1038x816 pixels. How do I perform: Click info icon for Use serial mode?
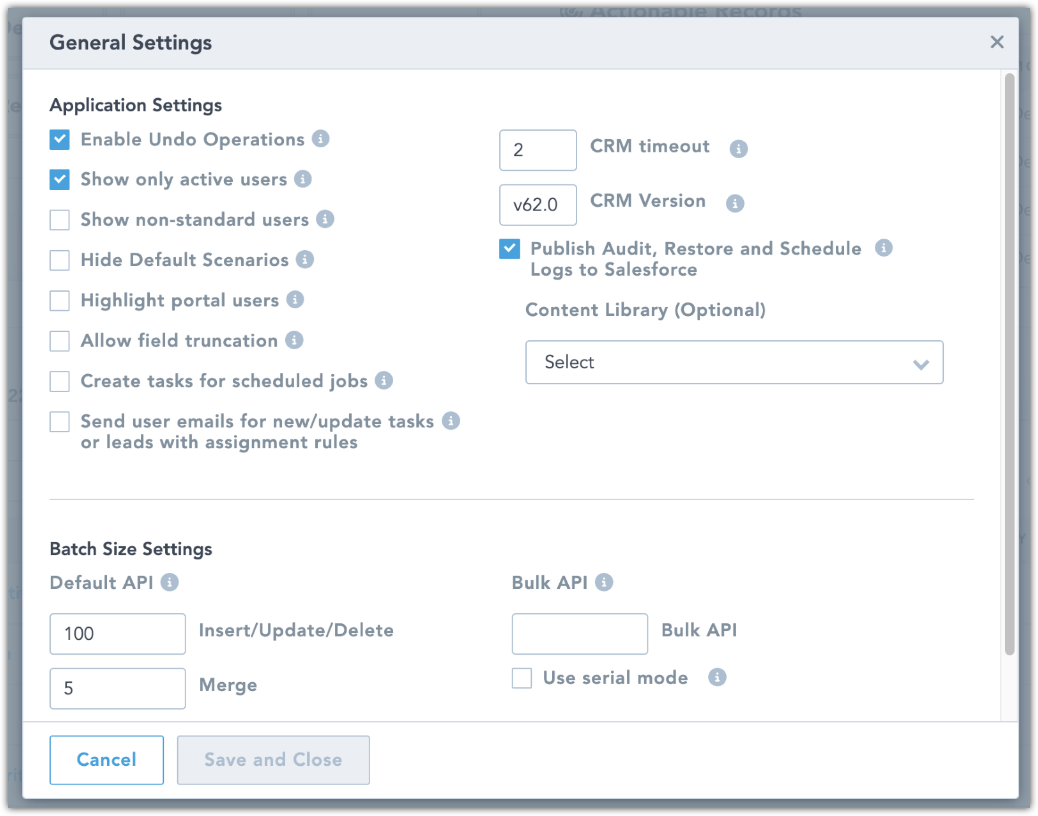coord(718,678)
